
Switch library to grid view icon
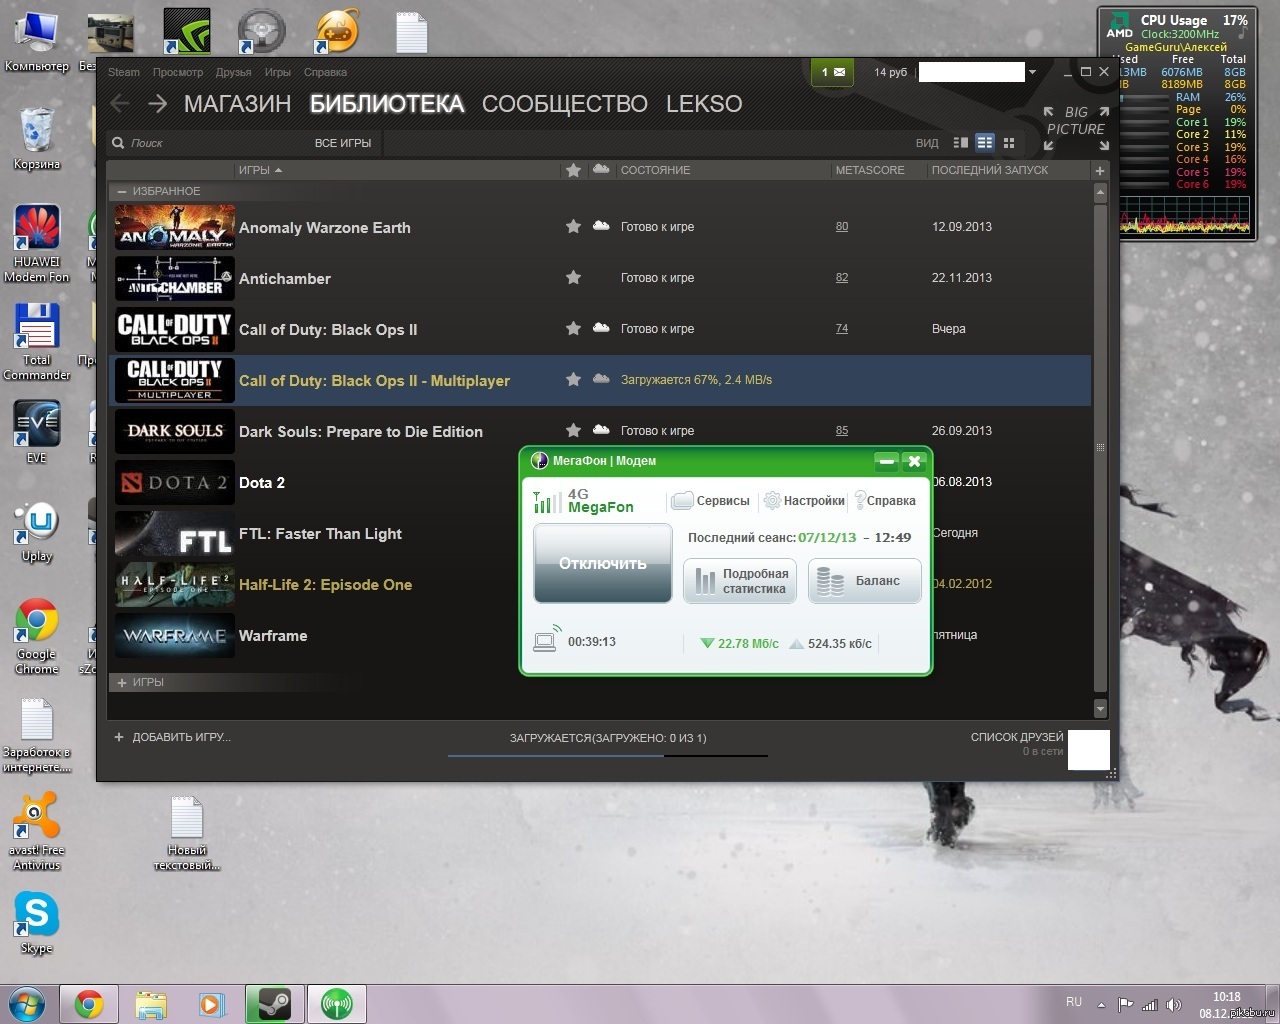(x=1009, y=143)
